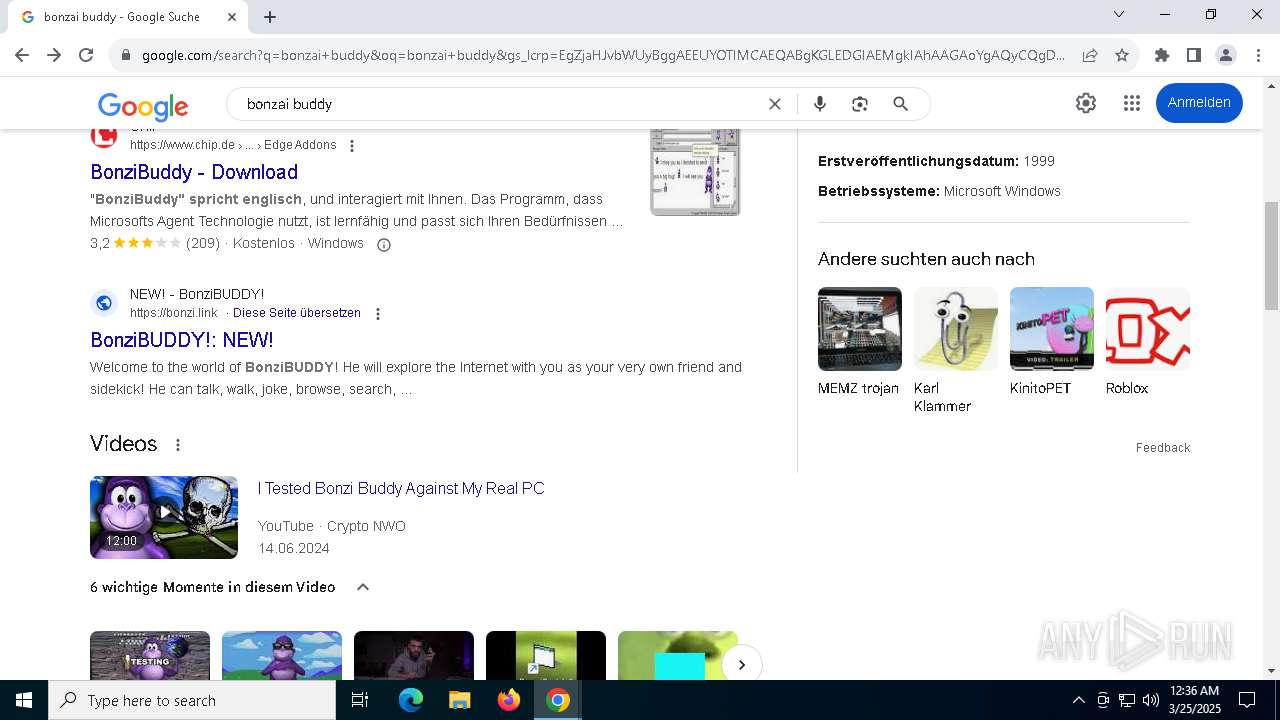Click into the bonzai buddy search field
1280x720 pixels.
point(500,104)
